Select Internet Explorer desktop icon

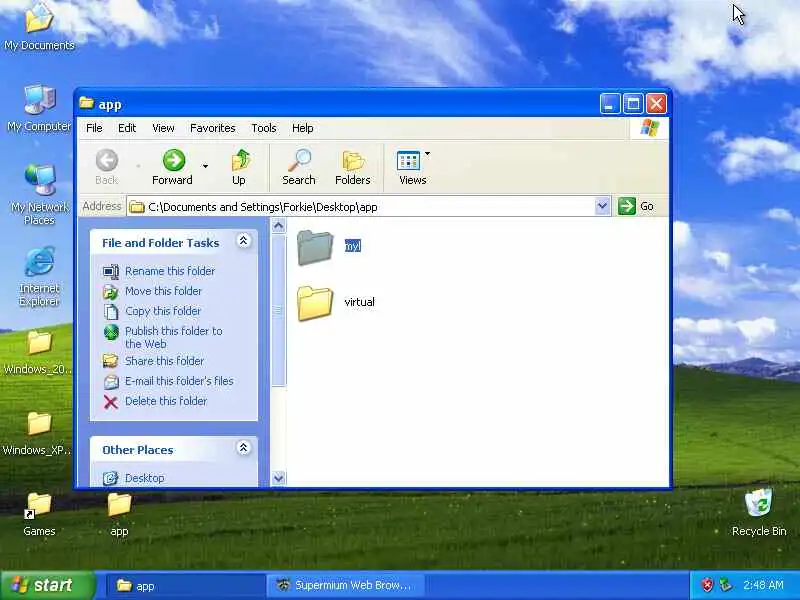click(39, 277)
